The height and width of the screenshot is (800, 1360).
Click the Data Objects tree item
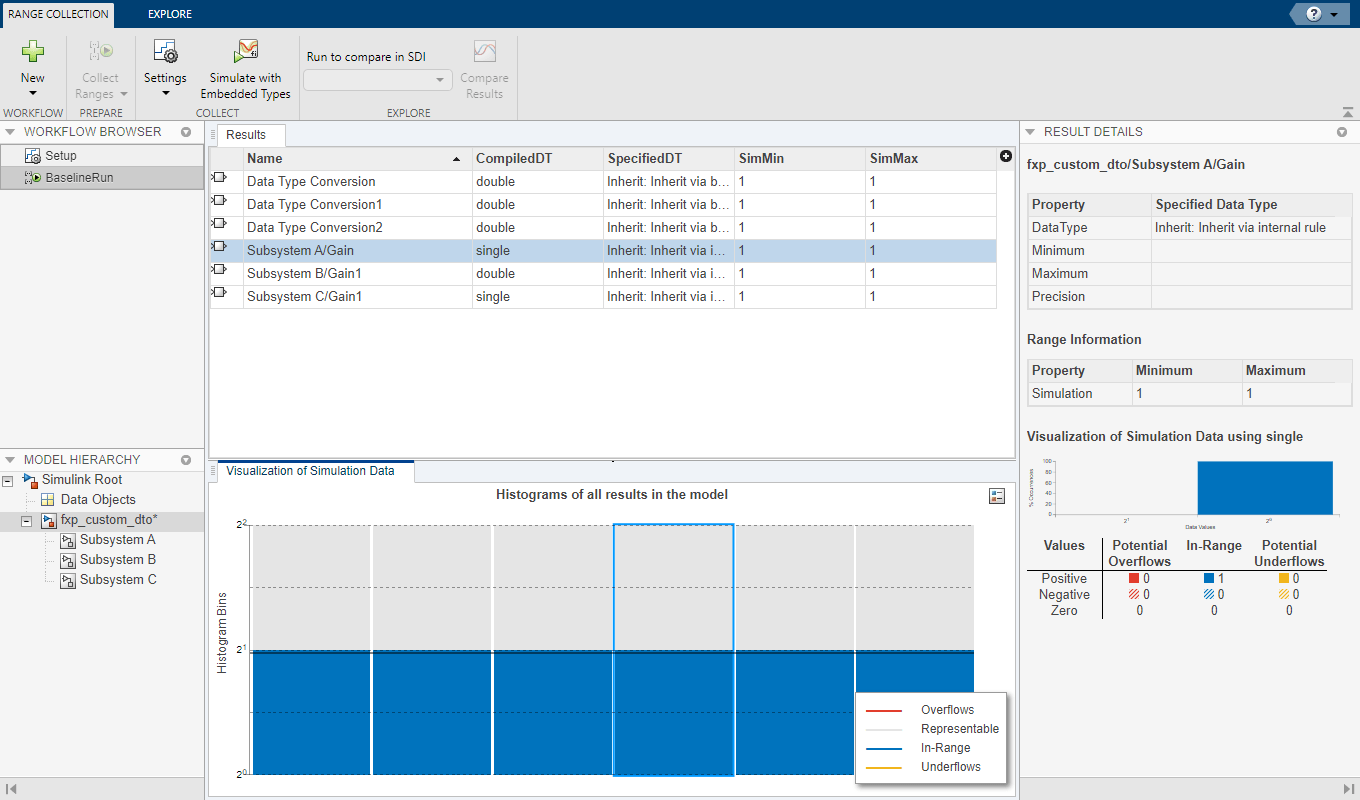97,500
